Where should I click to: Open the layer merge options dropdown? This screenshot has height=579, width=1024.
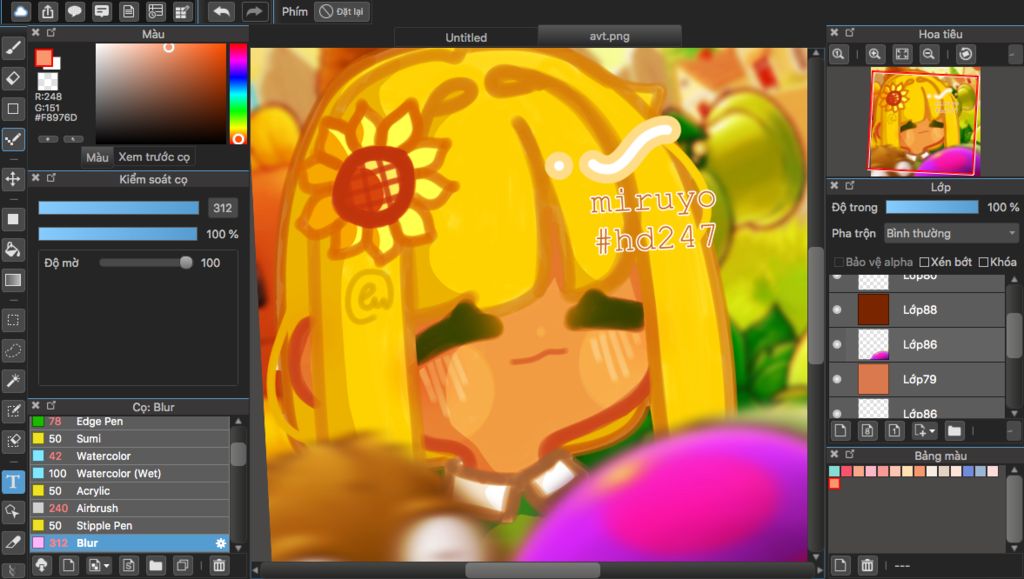[x=925, y=431]
